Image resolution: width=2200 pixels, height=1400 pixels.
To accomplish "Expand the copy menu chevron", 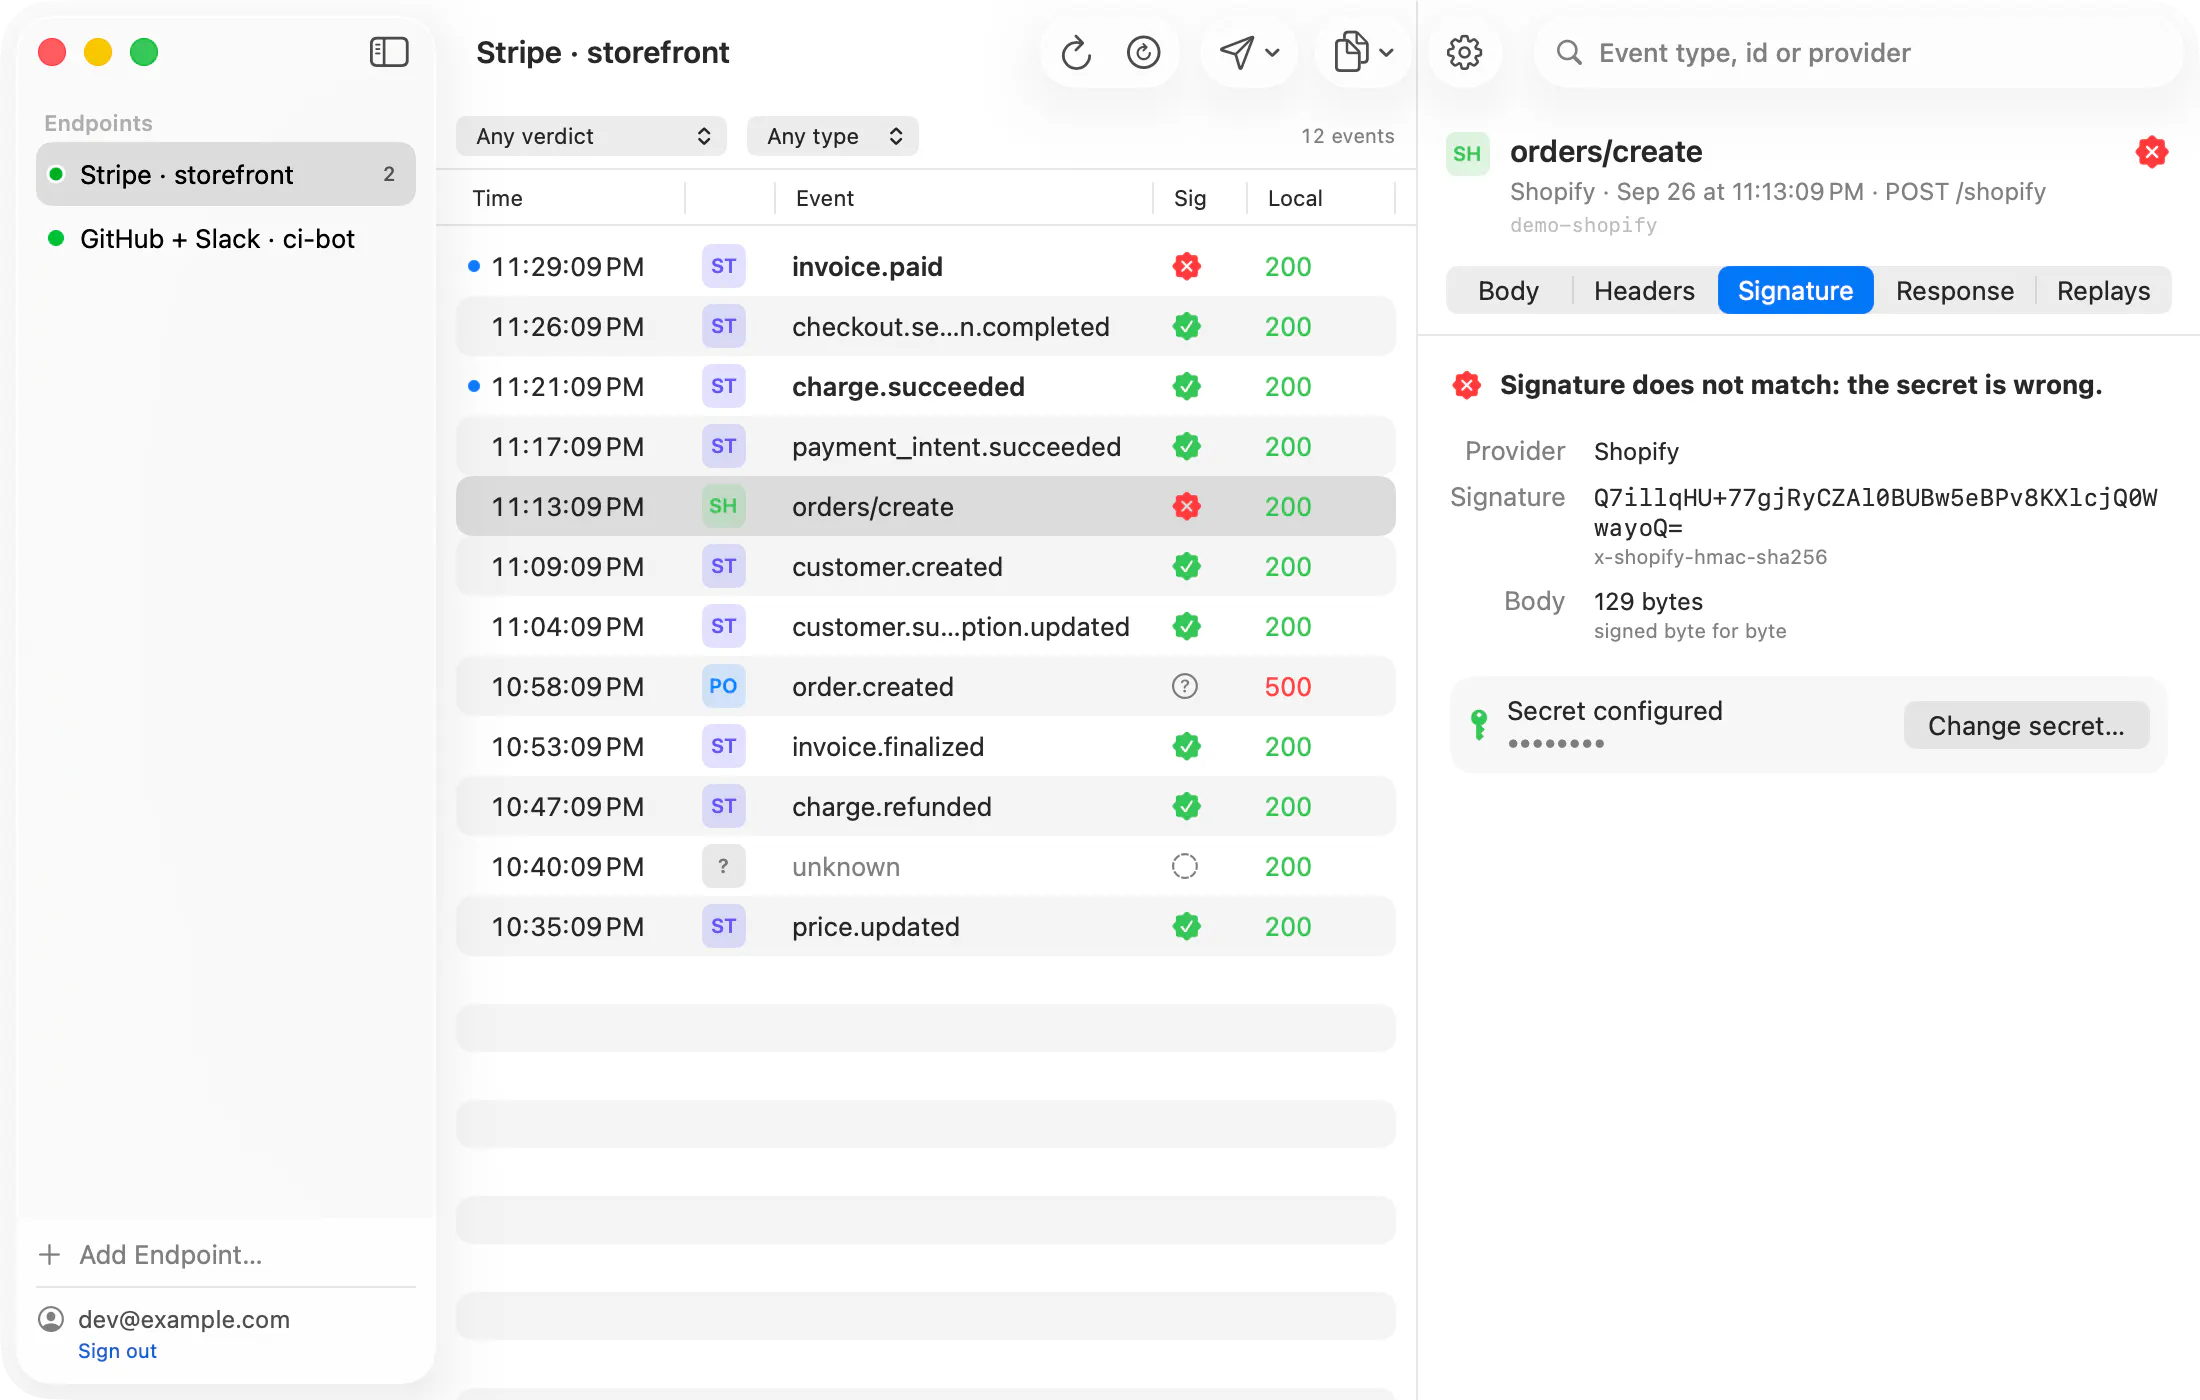I will [x=1386, y=52].
